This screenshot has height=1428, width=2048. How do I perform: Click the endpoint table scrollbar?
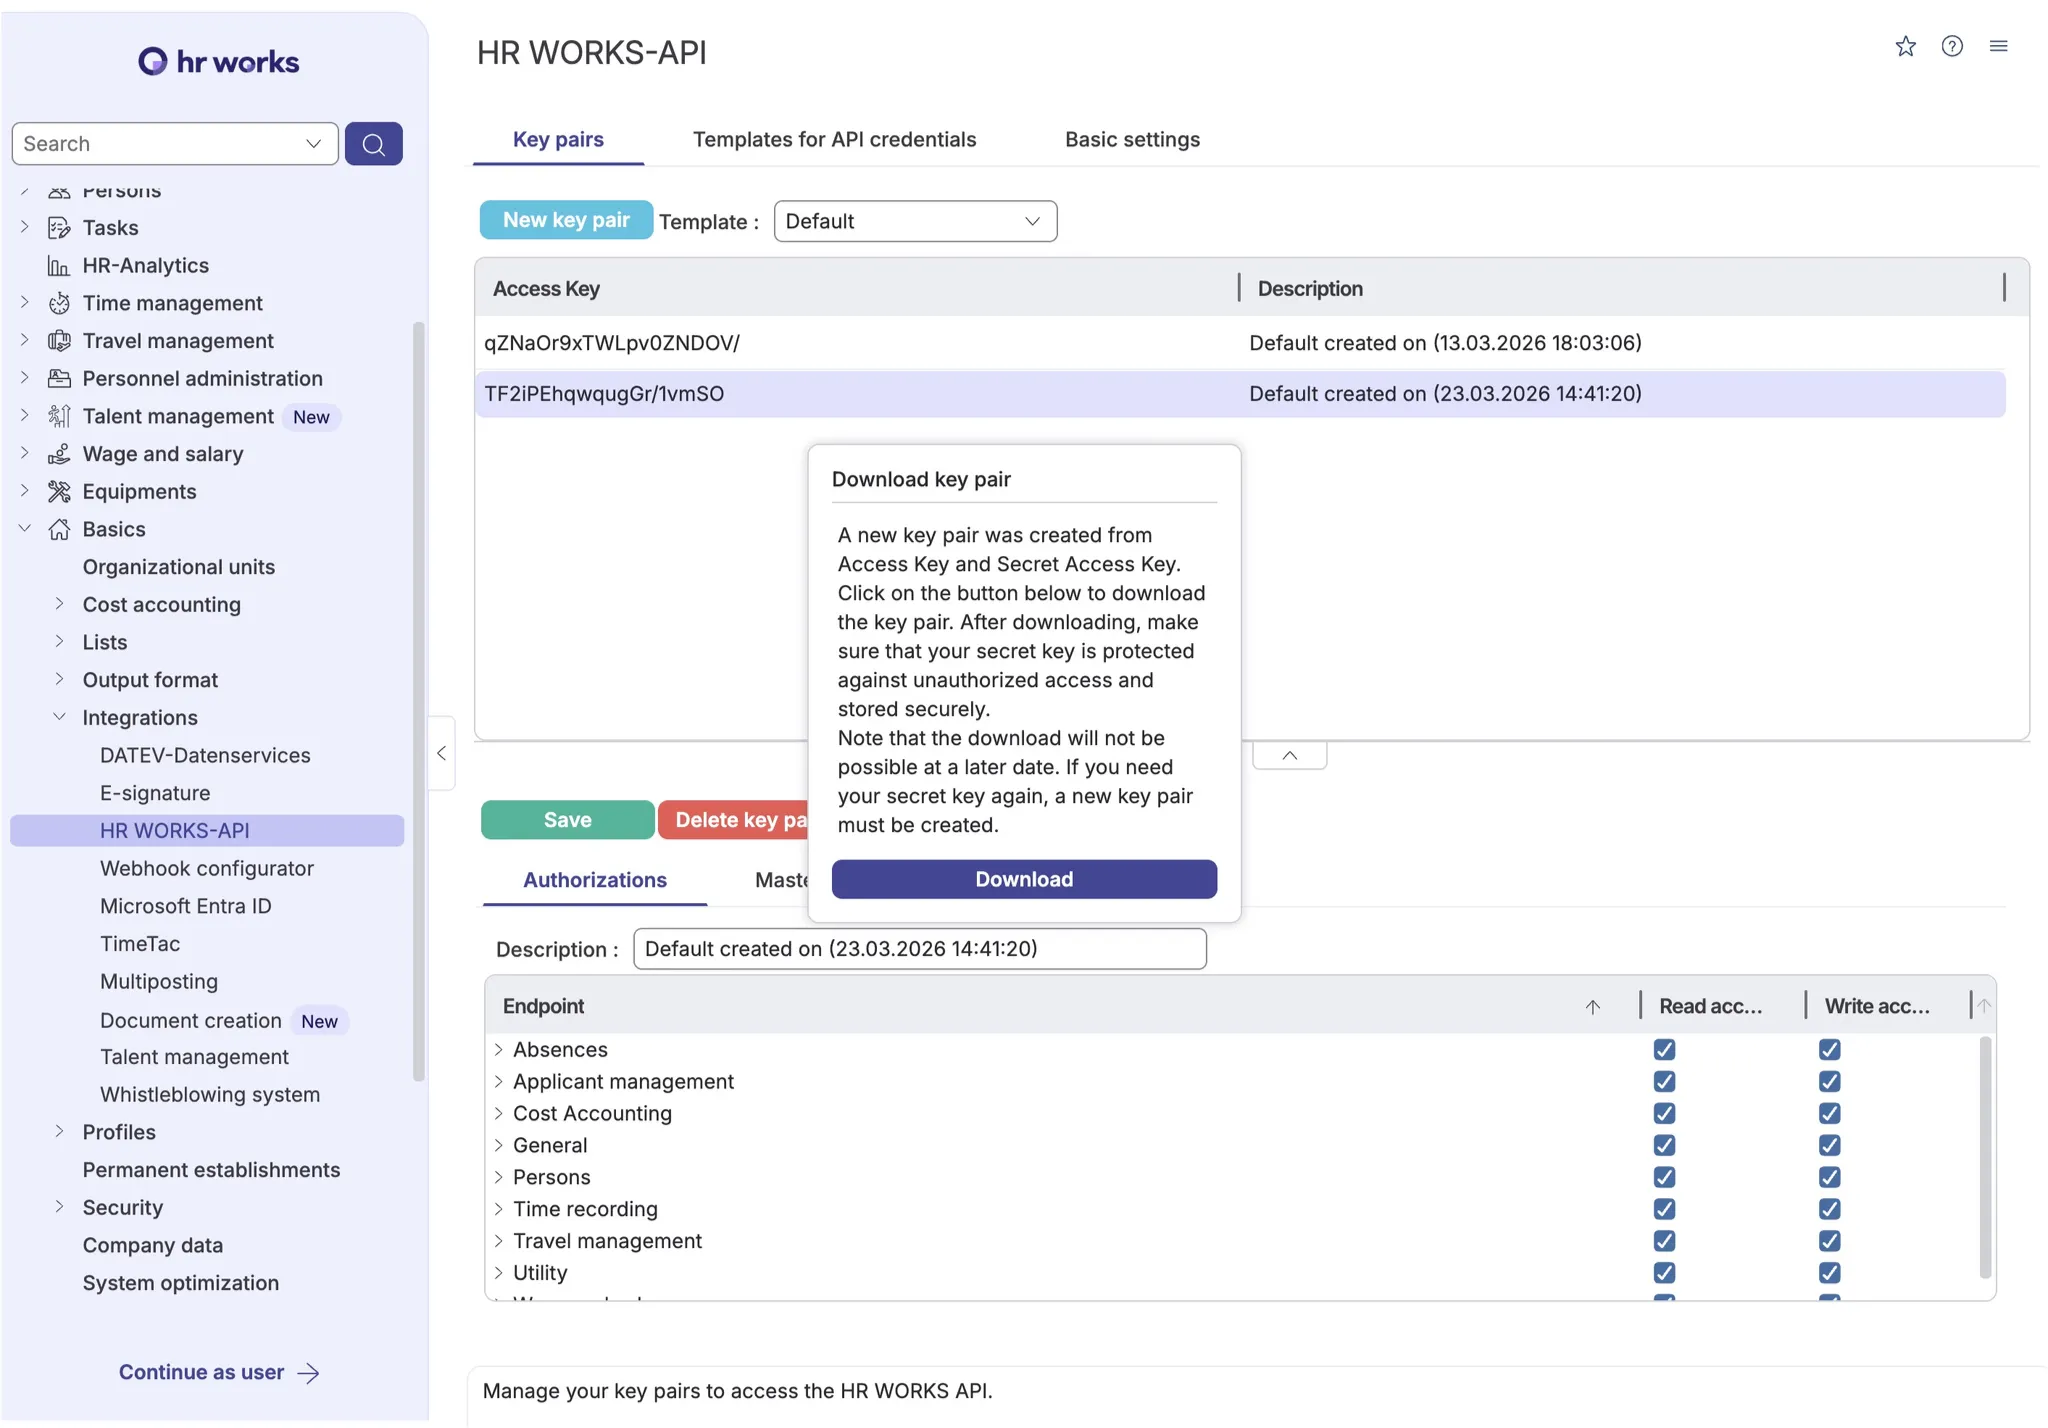tap(1985, 1157)
